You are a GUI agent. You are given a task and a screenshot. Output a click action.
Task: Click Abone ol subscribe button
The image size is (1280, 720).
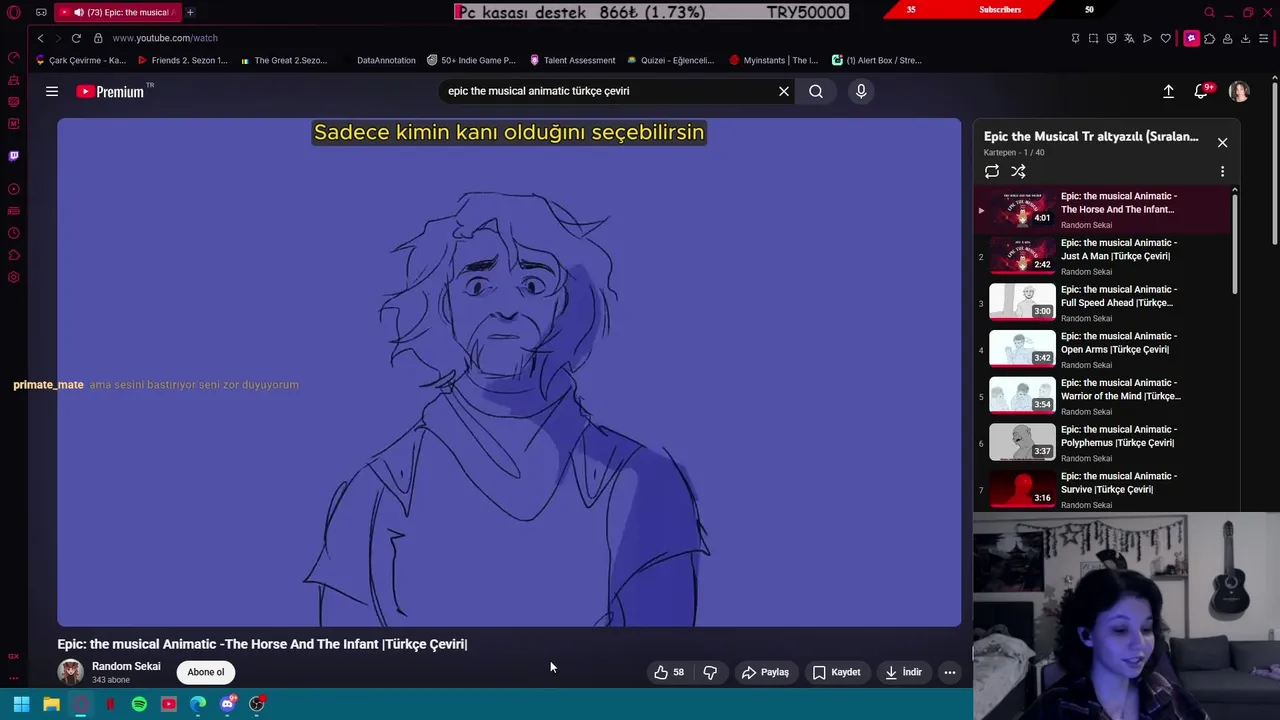tap(206, 672)
